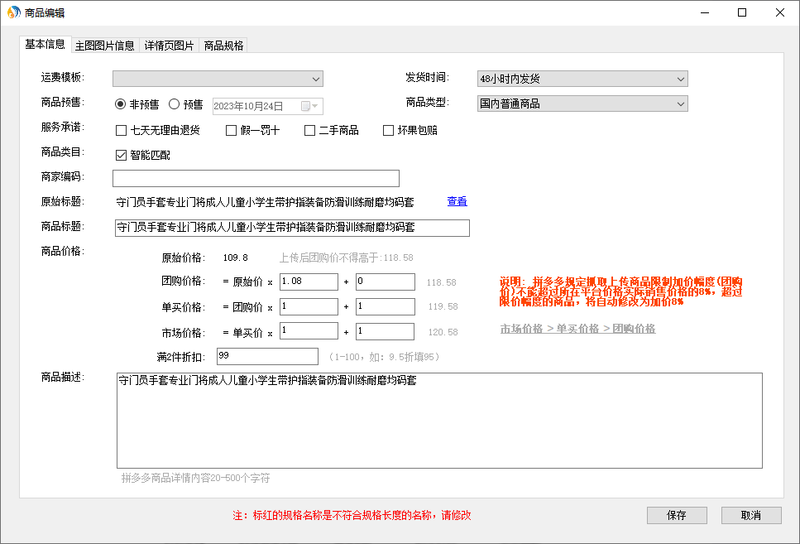The width and height of the screenshot is (800, 544).
Task: Click the hint 拼多多商品详情内容20-500个字符
Action: [195, 478]
